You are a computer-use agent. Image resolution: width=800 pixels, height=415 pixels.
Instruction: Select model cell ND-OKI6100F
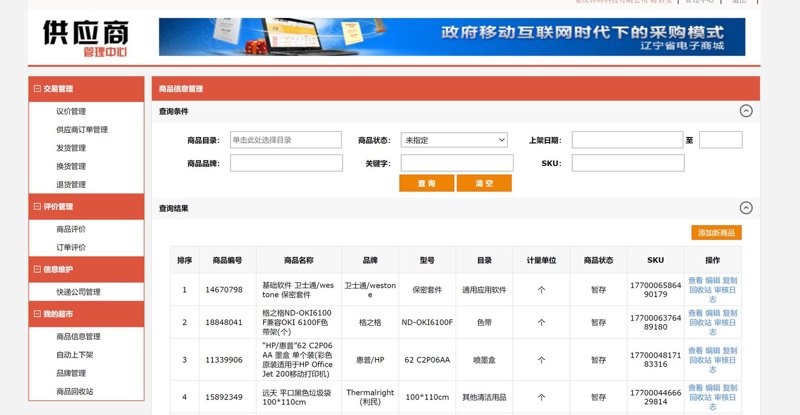tap(427, 323)
